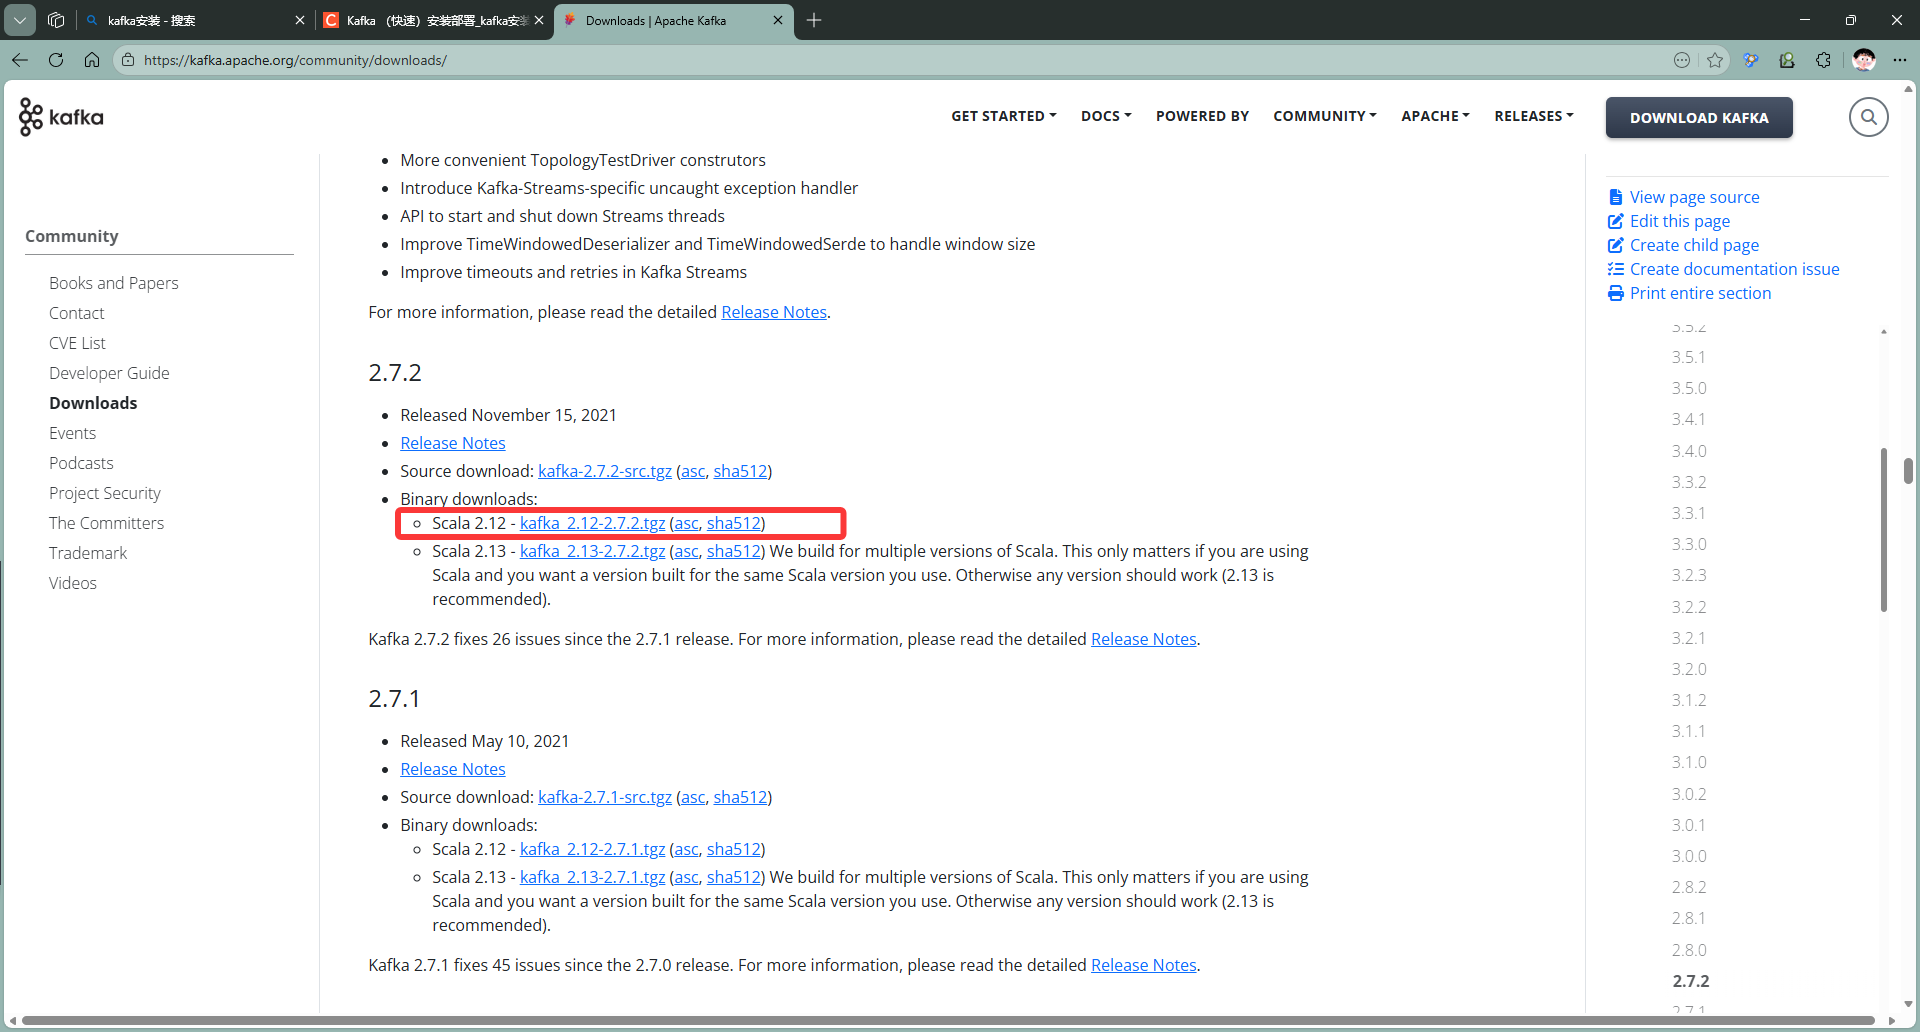Jump to version 3.0.0 in contents

(1688, 856)
